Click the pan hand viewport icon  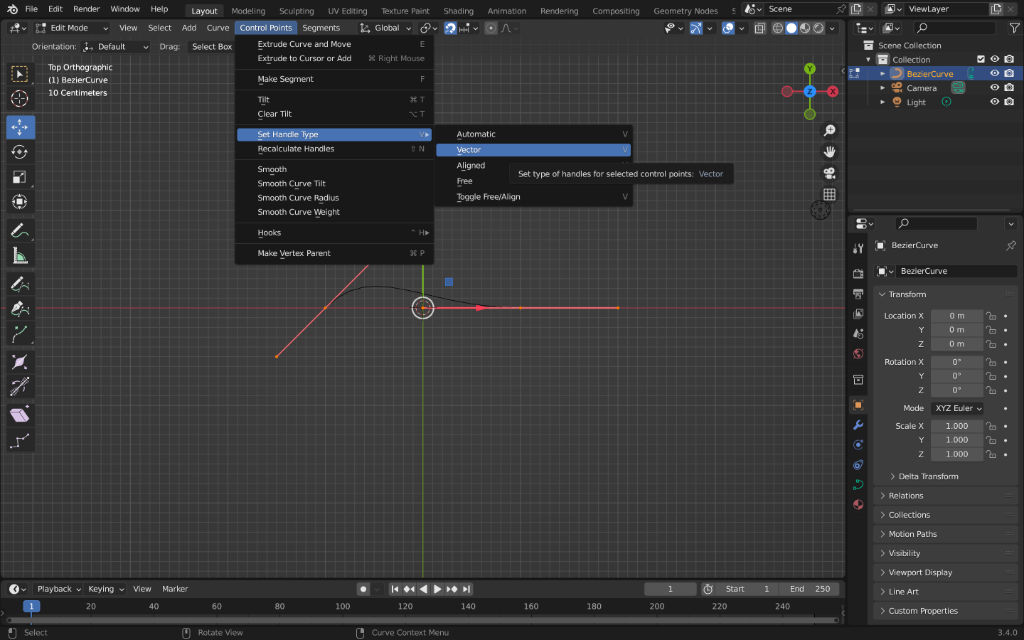pos(829,152)
